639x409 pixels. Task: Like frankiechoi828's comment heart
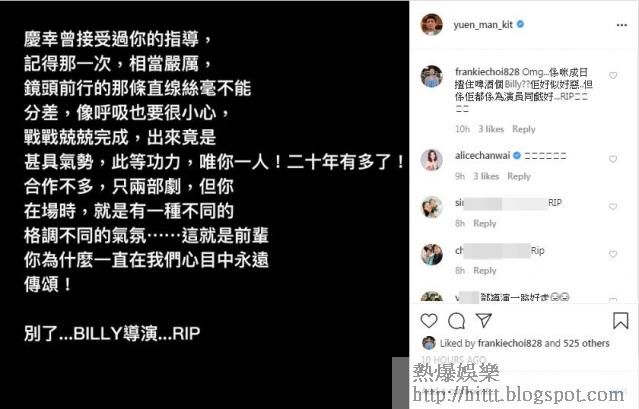tap(613, 75)
